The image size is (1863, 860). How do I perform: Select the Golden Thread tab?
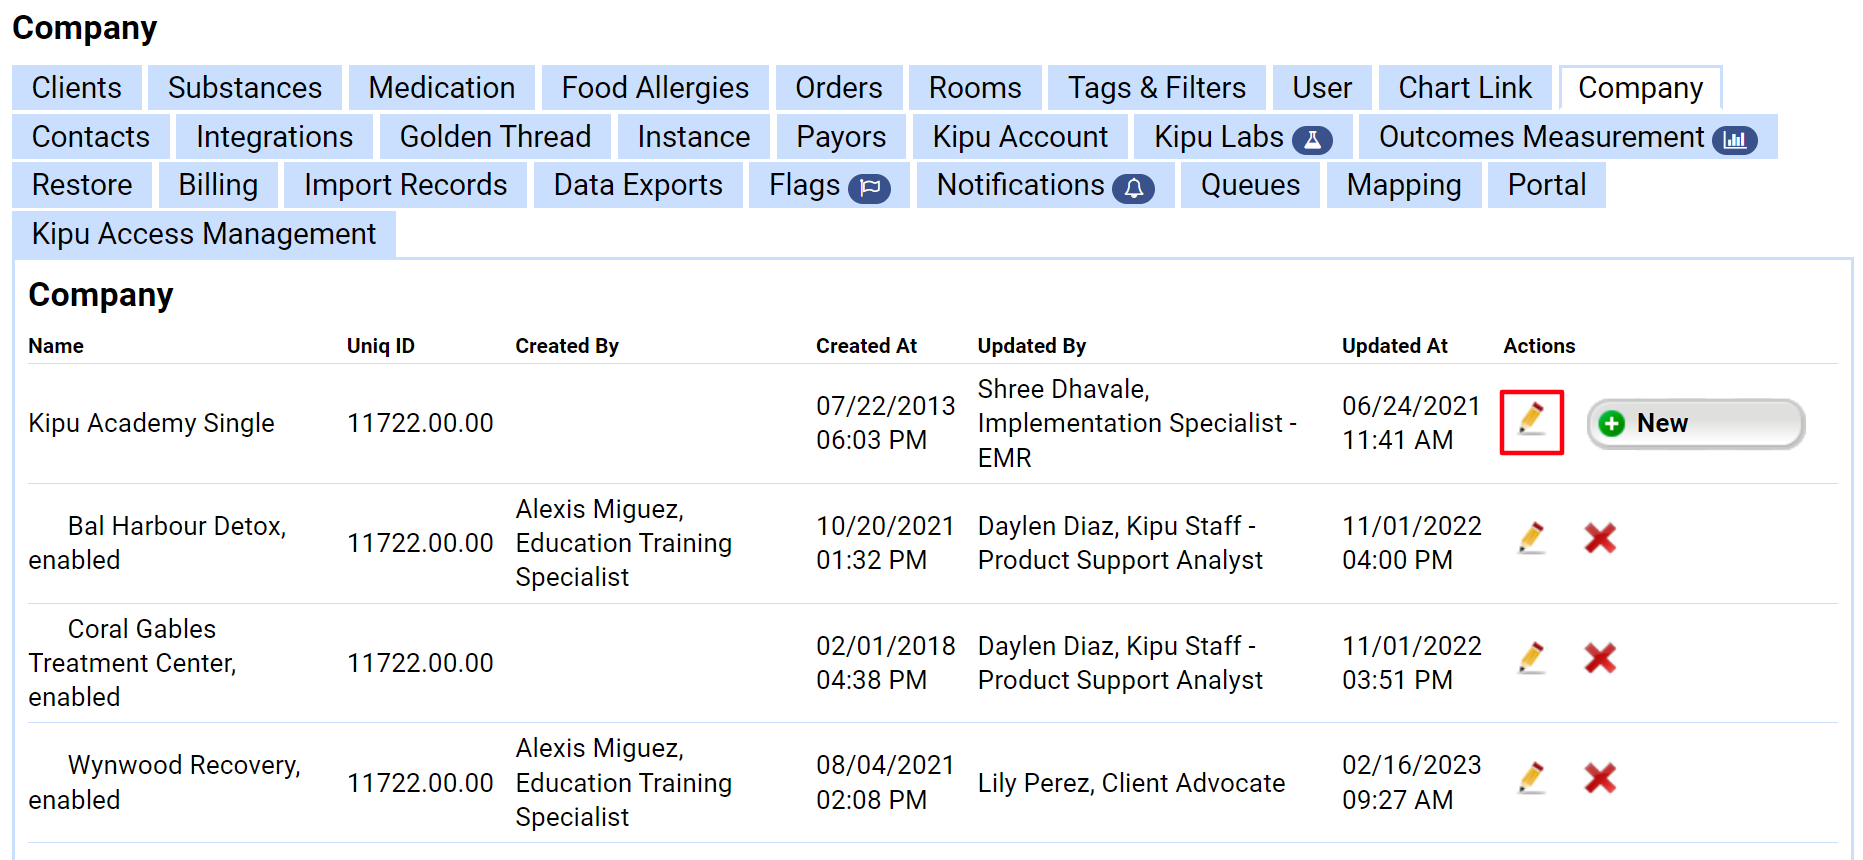pos(494,137)
